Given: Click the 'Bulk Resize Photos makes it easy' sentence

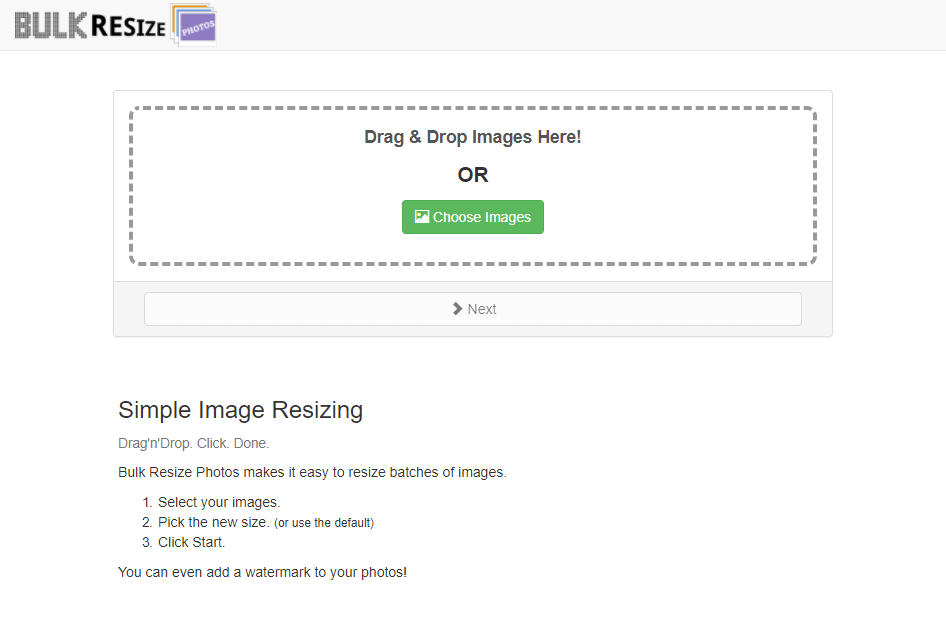Looking at the screenshot, I should point(312,472).
